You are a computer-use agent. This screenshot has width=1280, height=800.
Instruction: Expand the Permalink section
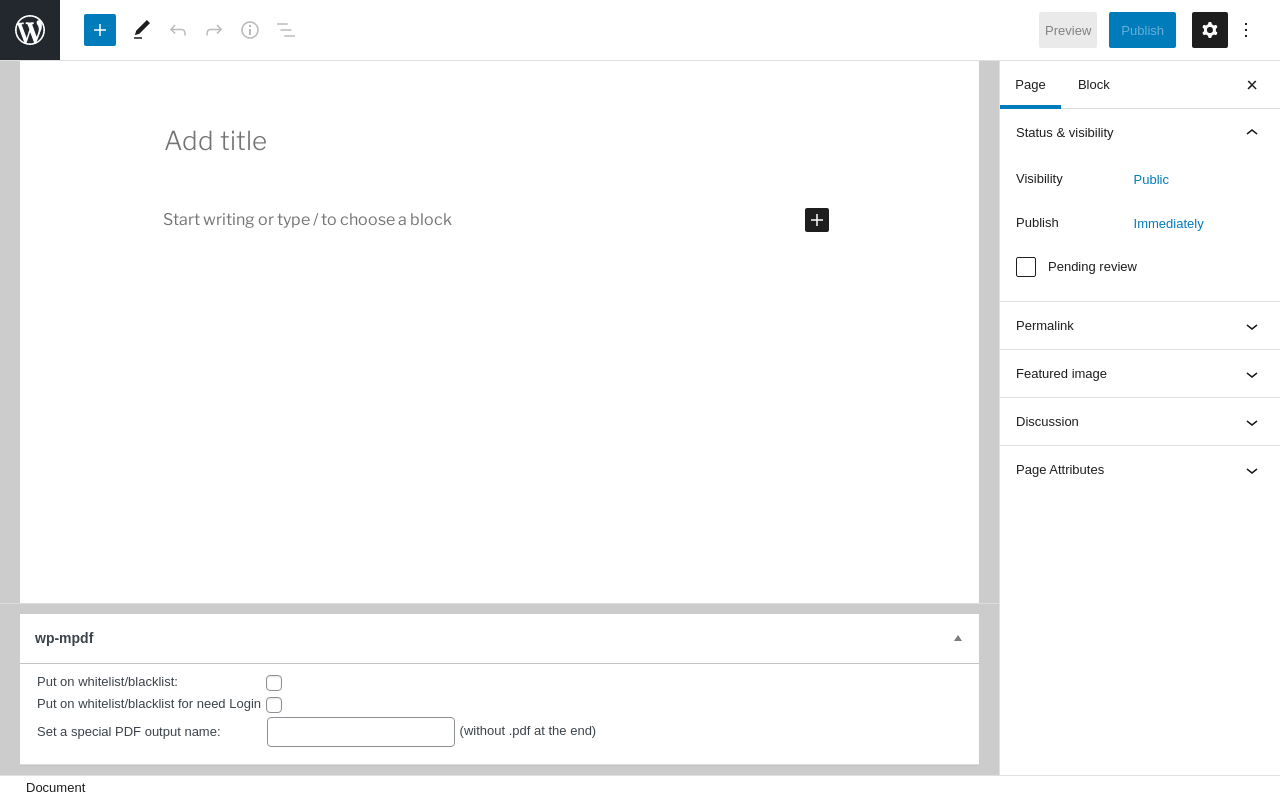pyautogui.click(x=1140, y=326)
